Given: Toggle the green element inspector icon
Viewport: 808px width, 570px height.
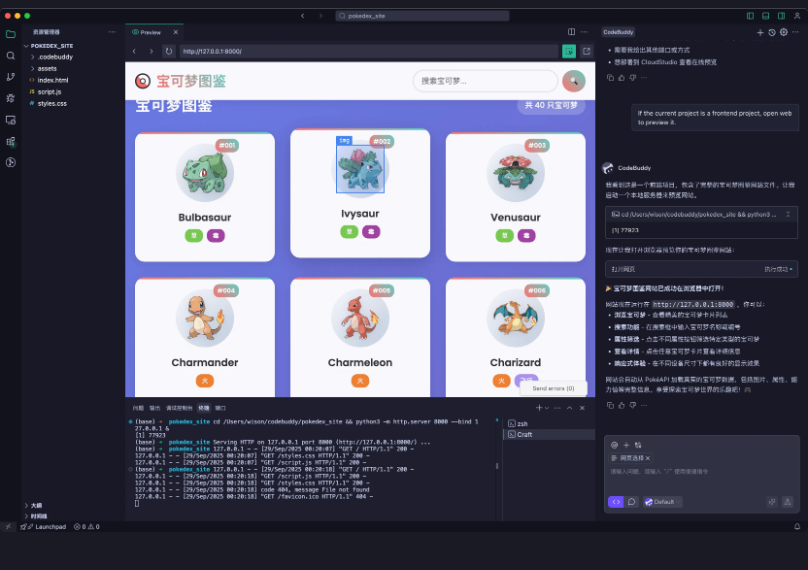Looking at the screenshot, I should 569,51.
